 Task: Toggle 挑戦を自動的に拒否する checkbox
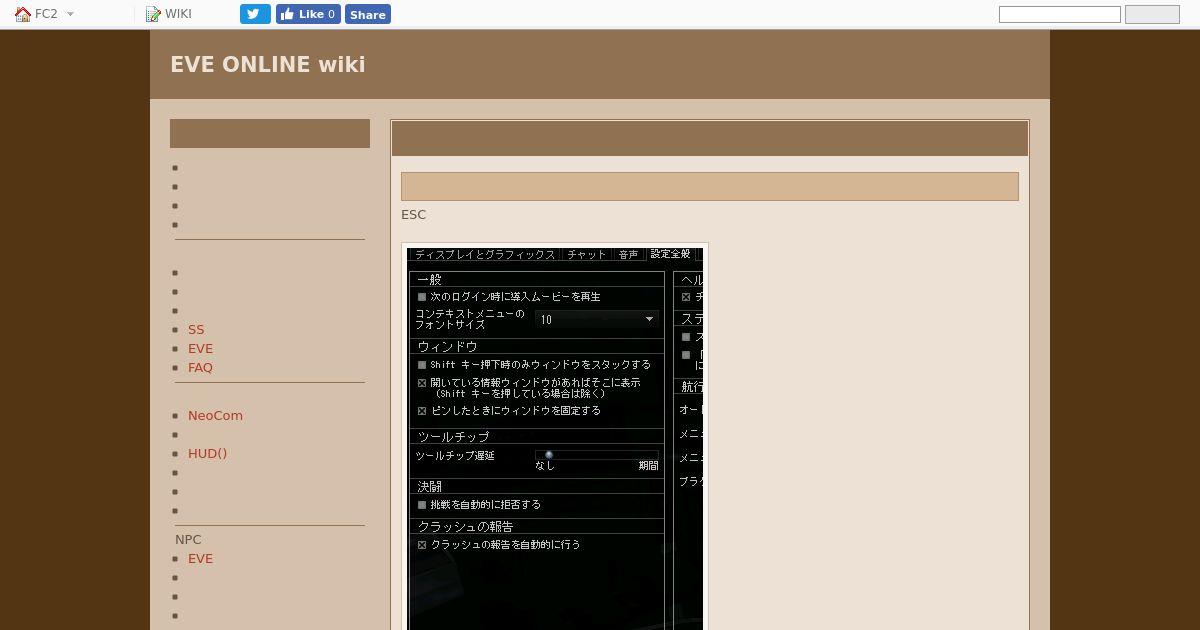pos(422,505)
